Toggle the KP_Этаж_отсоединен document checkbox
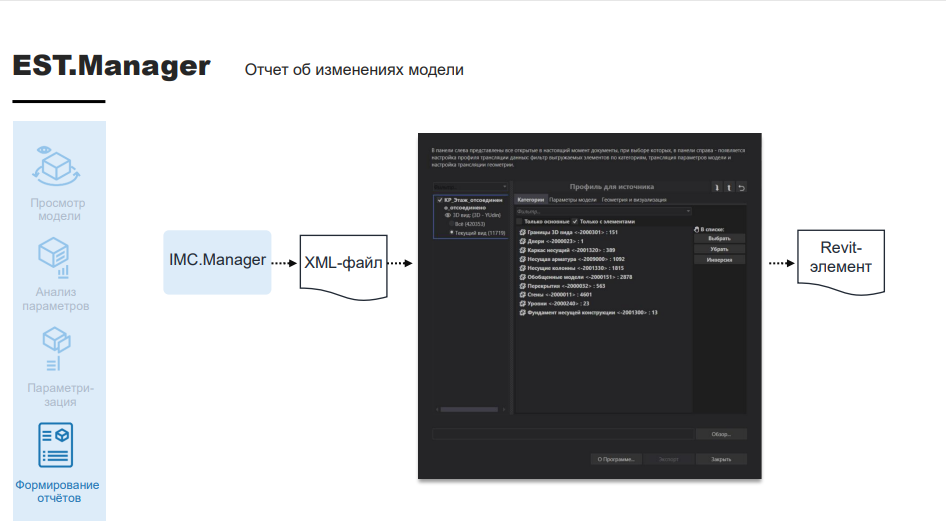Image resolution: width=946 pixels, height=528 pixels. (440, 200)
